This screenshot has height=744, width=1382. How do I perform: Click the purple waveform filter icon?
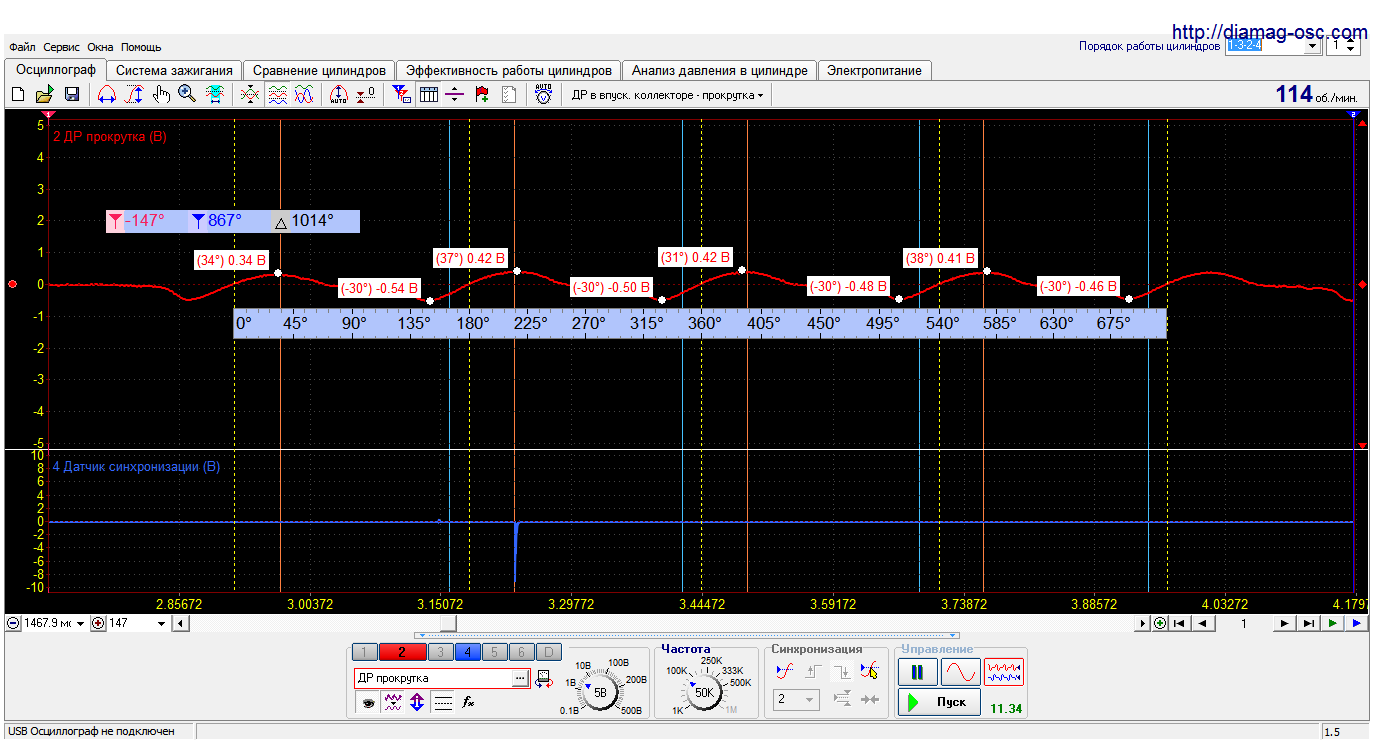[393, 703]
